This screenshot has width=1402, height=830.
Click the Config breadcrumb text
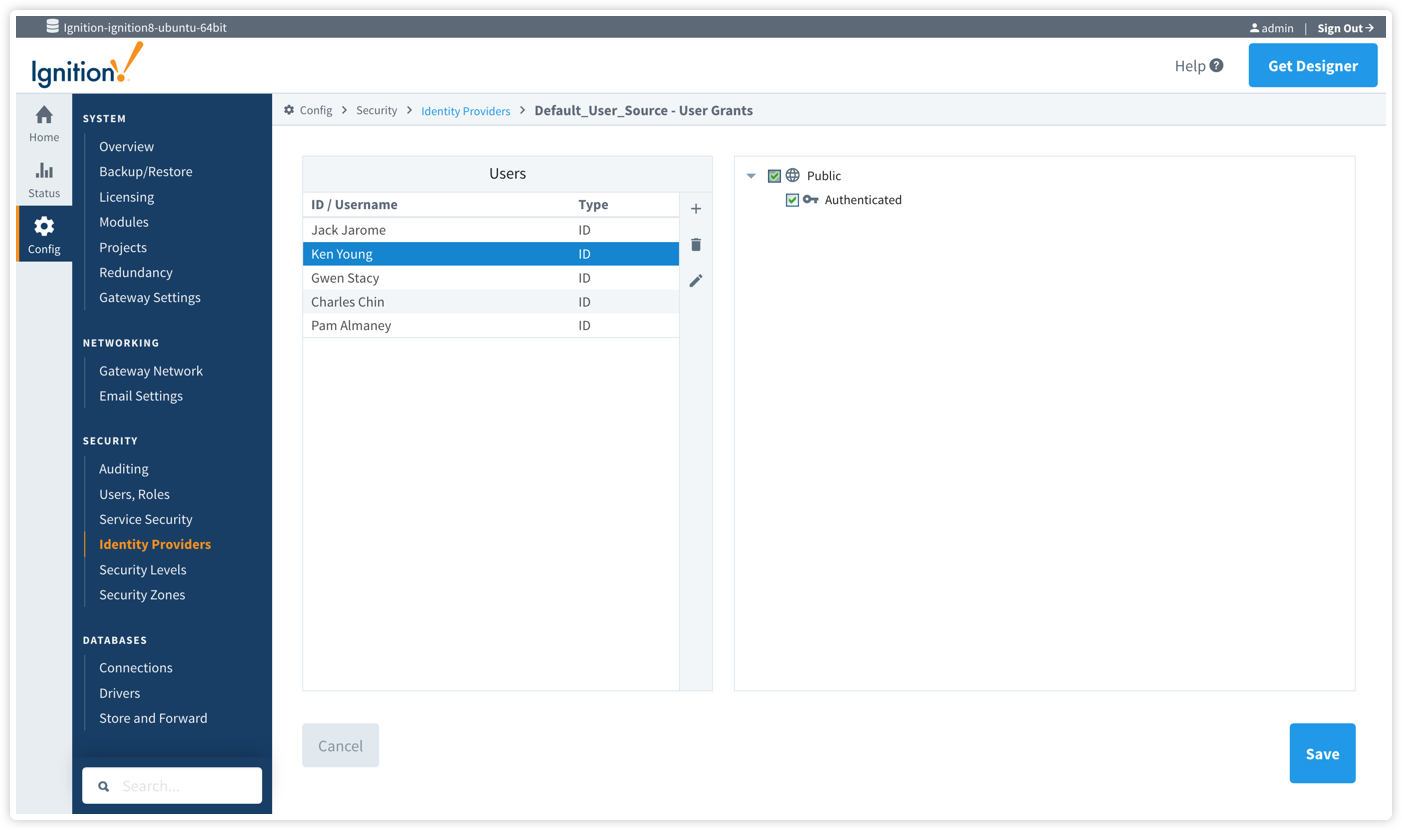pos(316,110)
